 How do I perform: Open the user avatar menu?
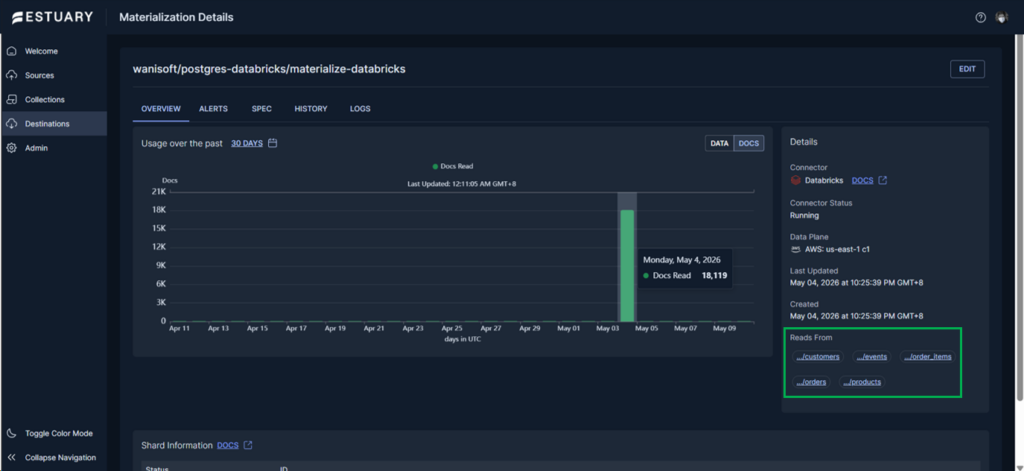pyautogui.click(x=1002, y=18)
